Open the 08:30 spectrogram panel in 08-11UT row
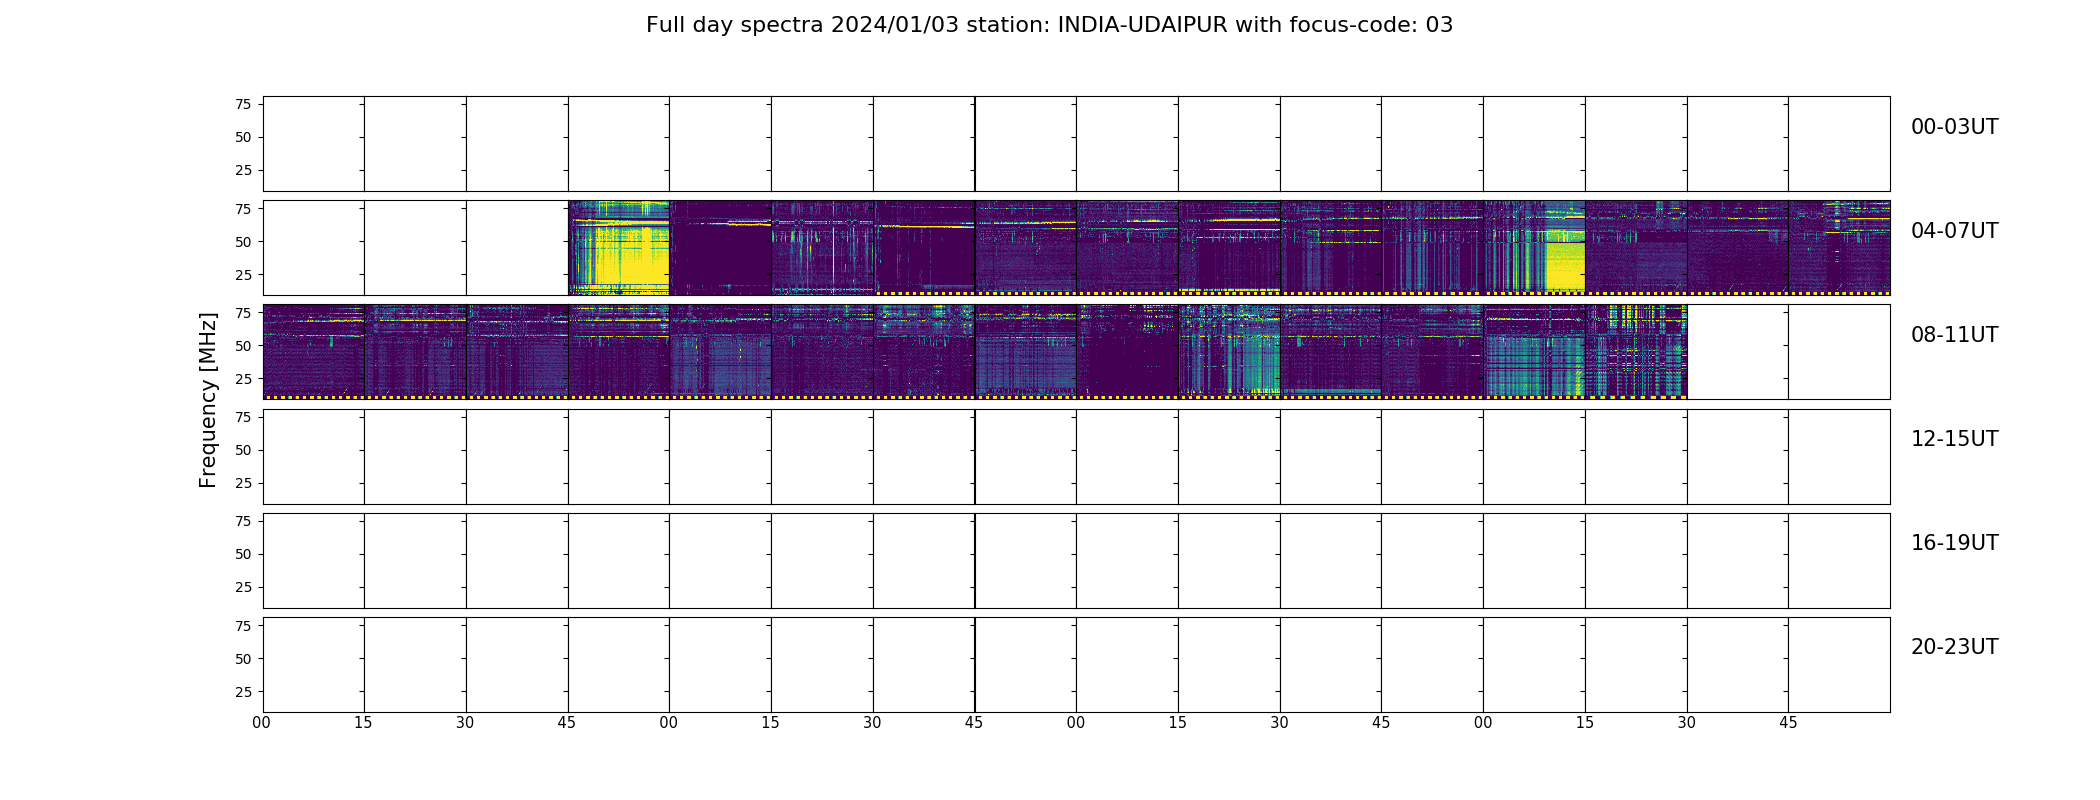2100x800 pixels. 517,352
